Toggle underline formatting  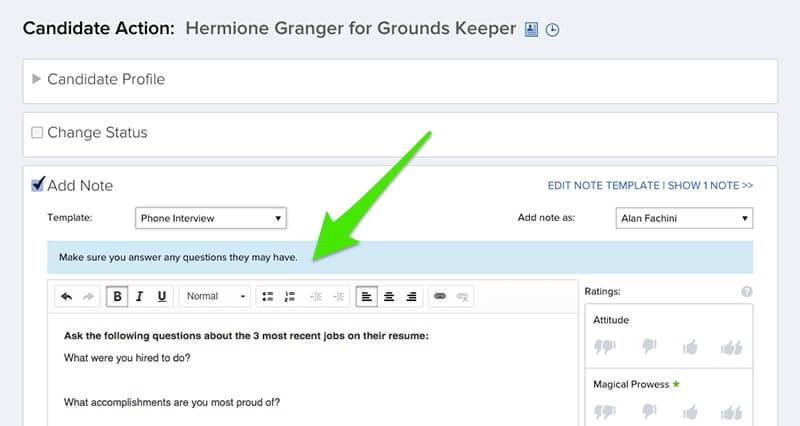162,296
